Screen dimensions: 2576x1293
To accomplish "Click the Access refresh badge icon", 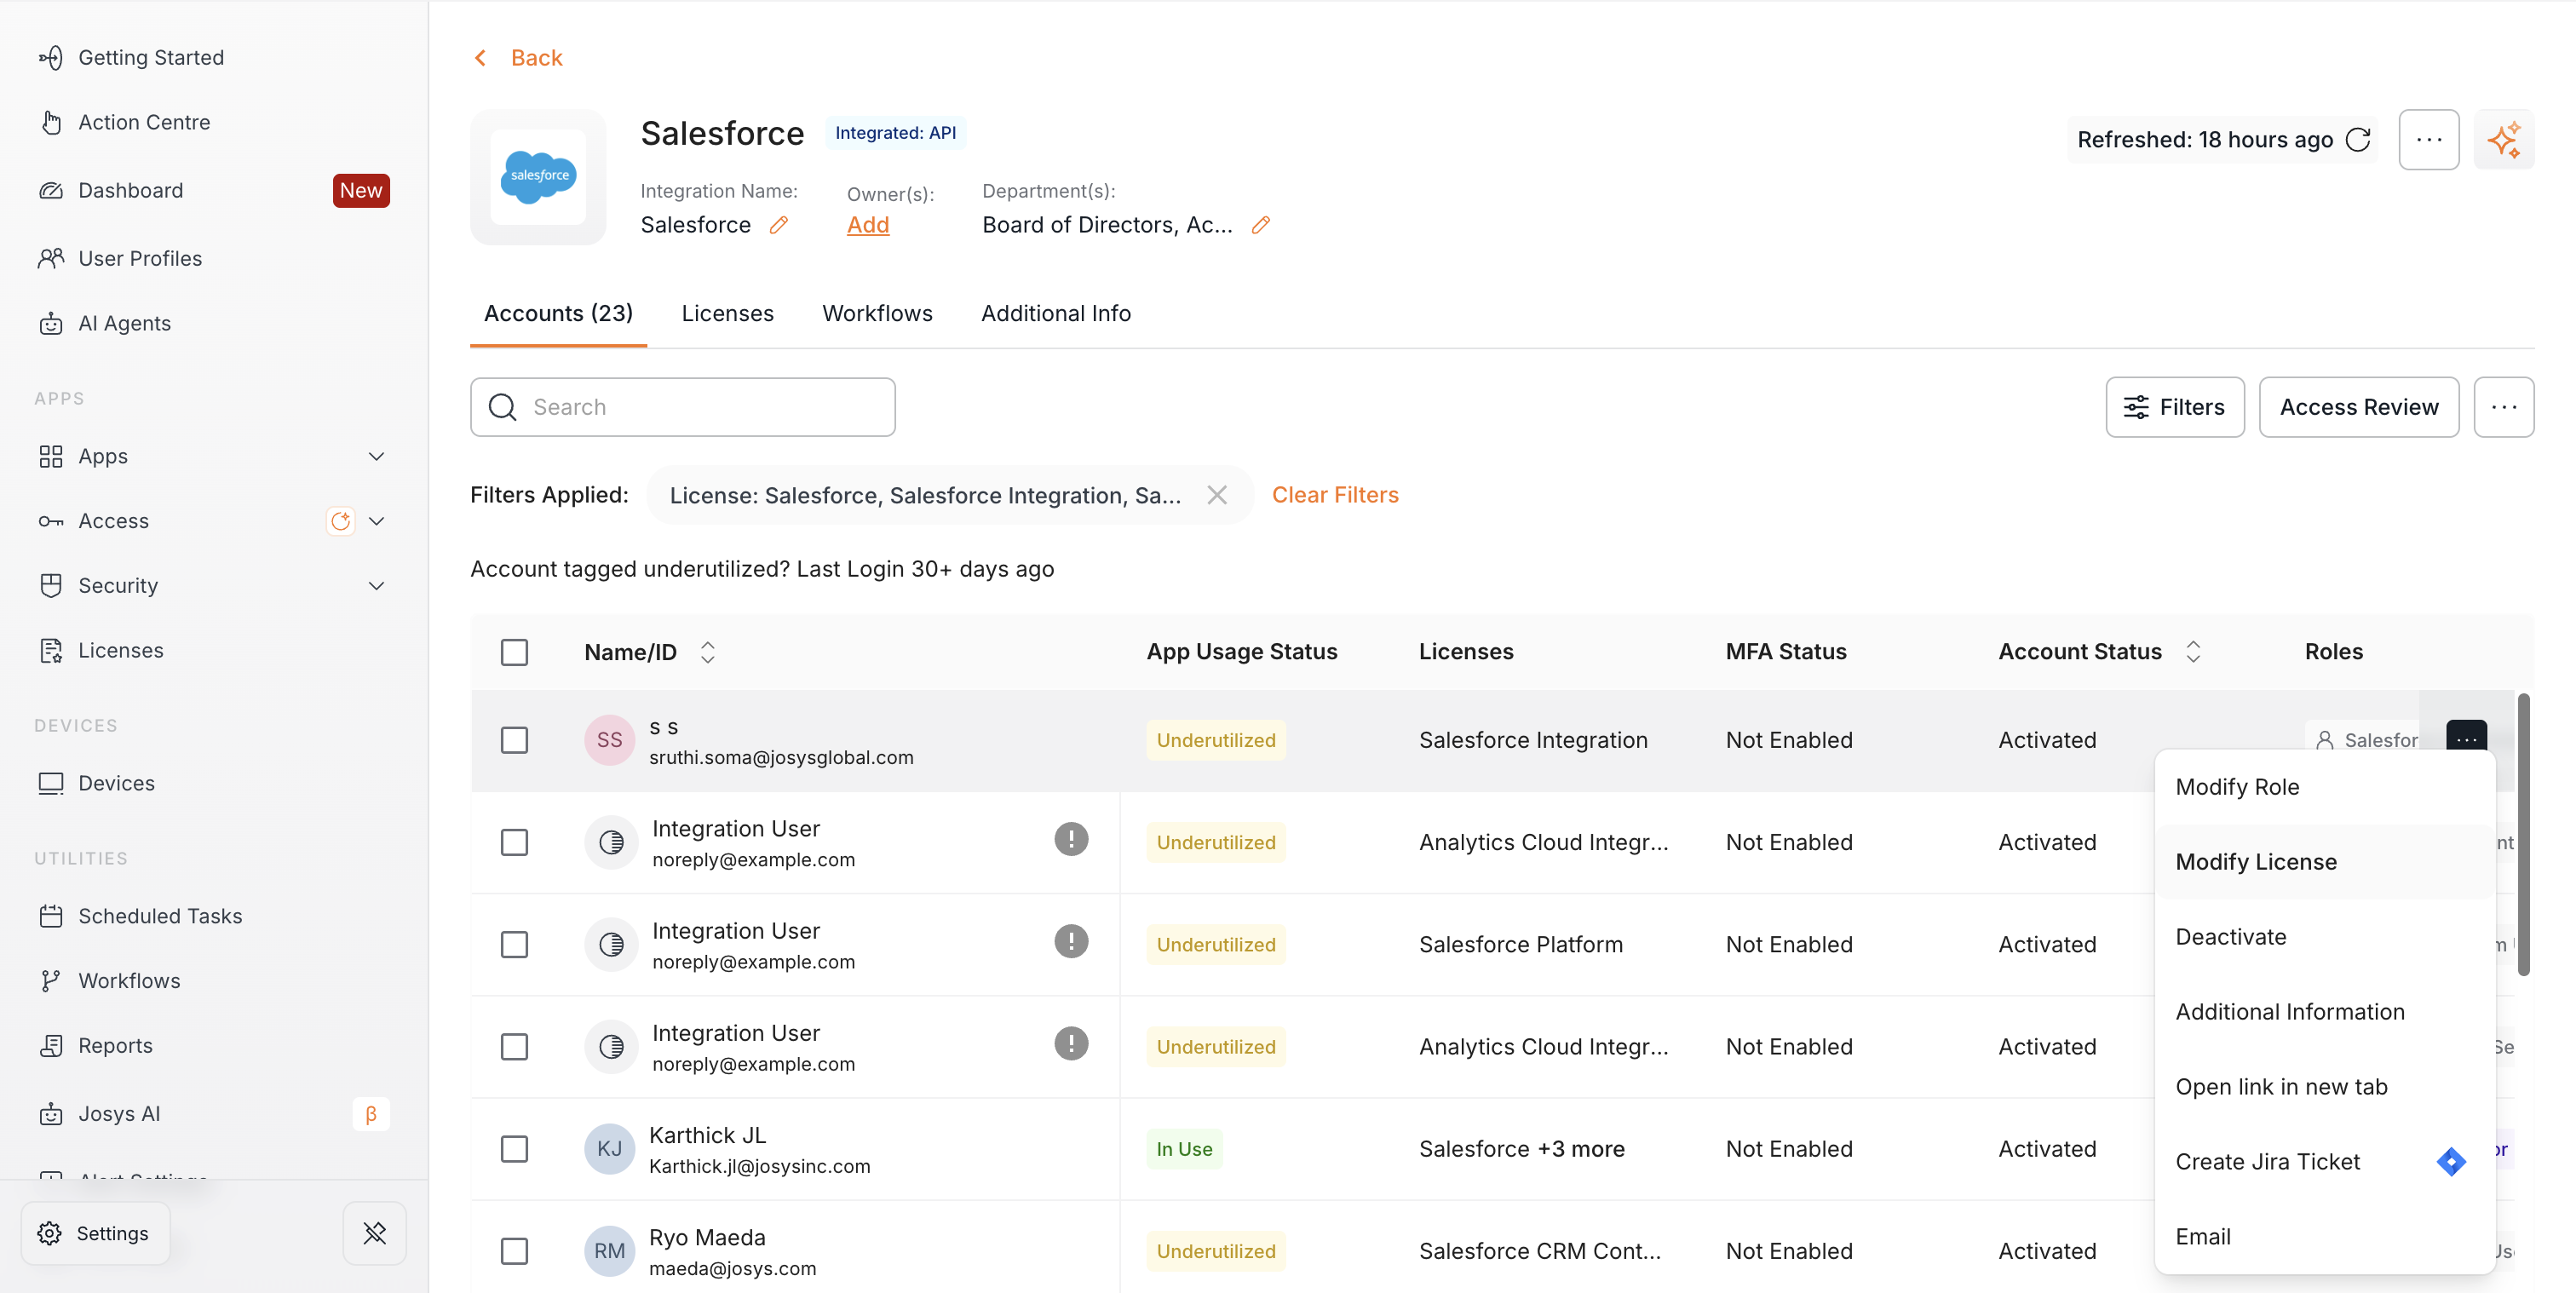I will (x=341, y=521).
